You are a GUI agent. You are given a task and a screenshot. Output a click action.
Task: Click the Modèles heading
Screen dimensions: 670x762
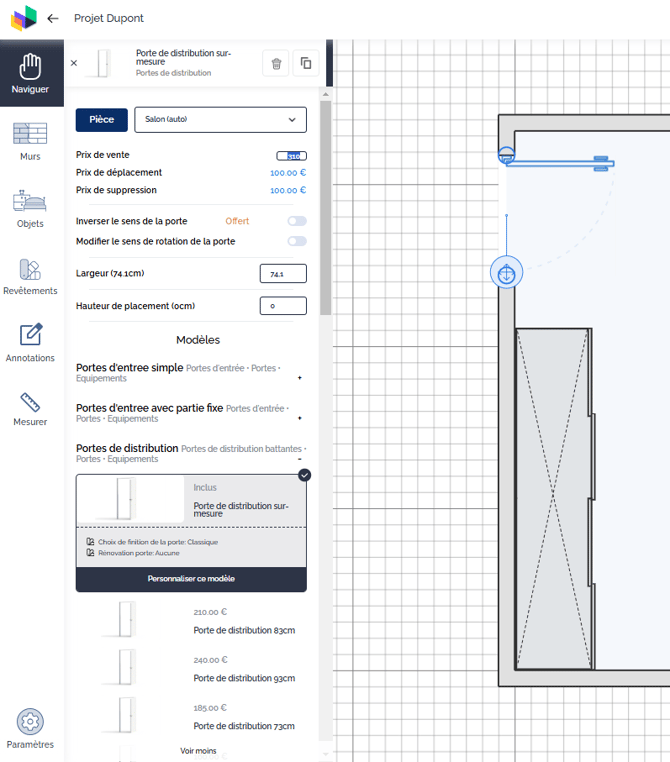pos(198,340)
